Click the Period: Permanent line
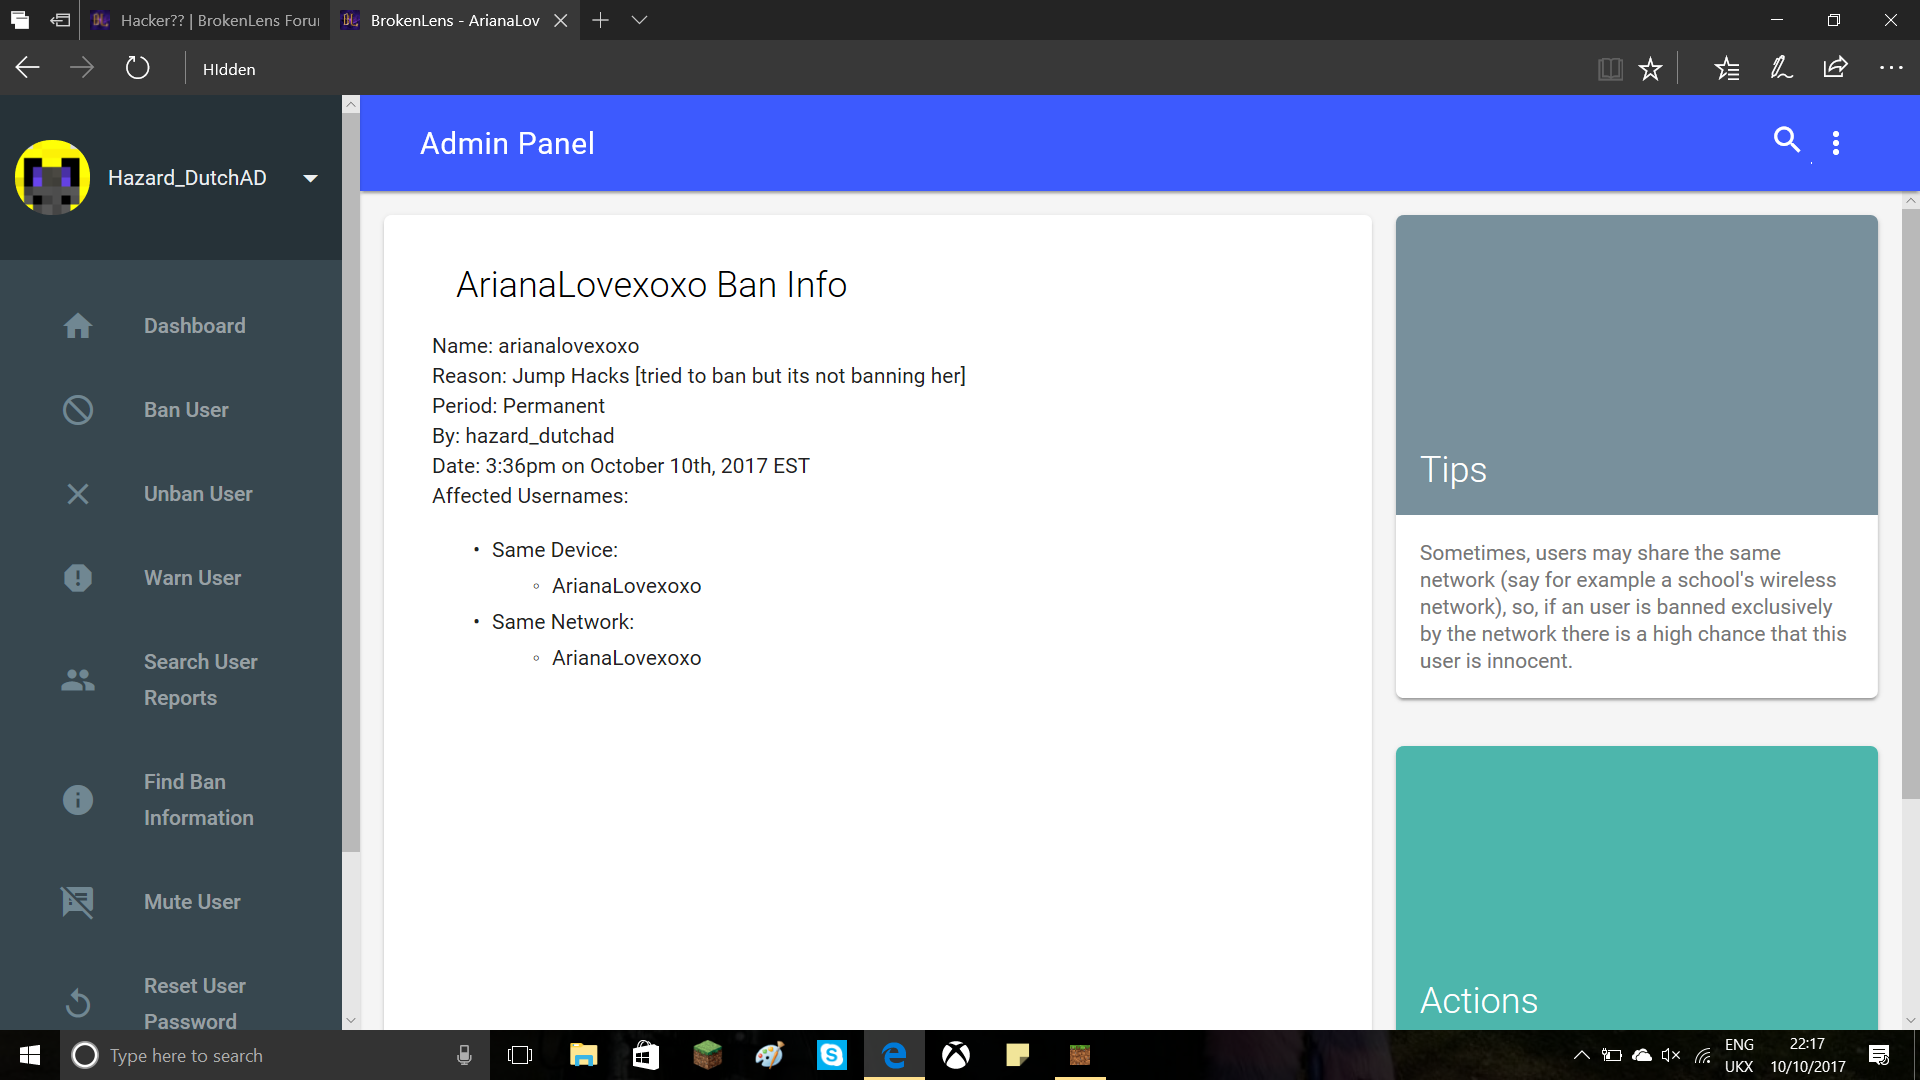 coord(518,406)
